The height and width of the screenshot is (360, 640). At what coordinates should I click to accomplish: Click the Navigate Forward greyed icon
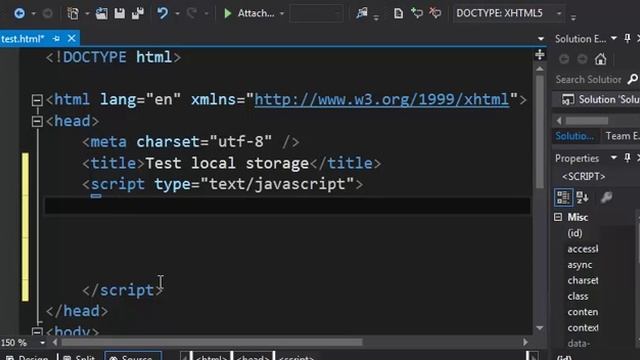point(47,13)
